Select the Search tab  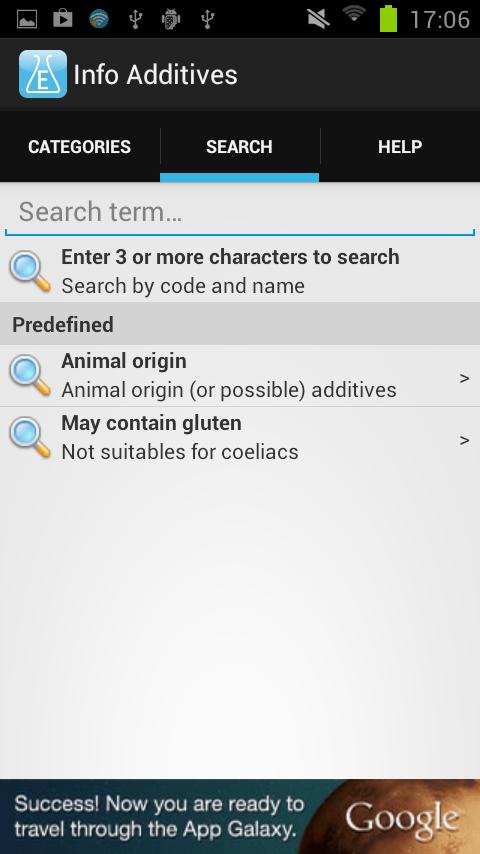click(239, 147)
